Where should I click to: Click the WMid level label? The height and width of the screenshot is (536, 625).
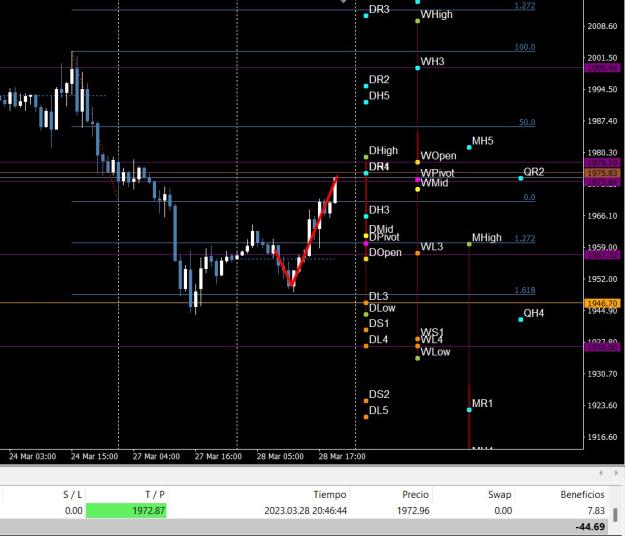[x=434, y=183]
